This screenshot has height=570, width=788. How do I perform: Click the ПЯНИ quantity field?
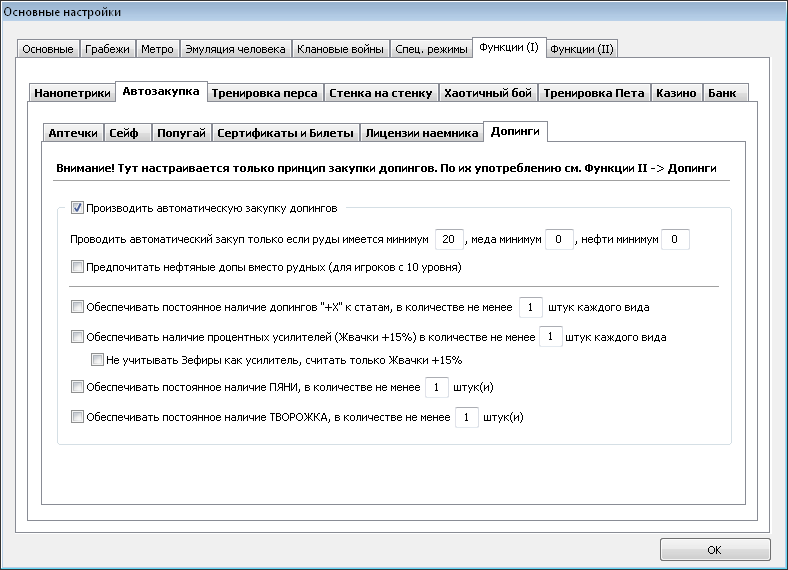(x=436, y=387)
